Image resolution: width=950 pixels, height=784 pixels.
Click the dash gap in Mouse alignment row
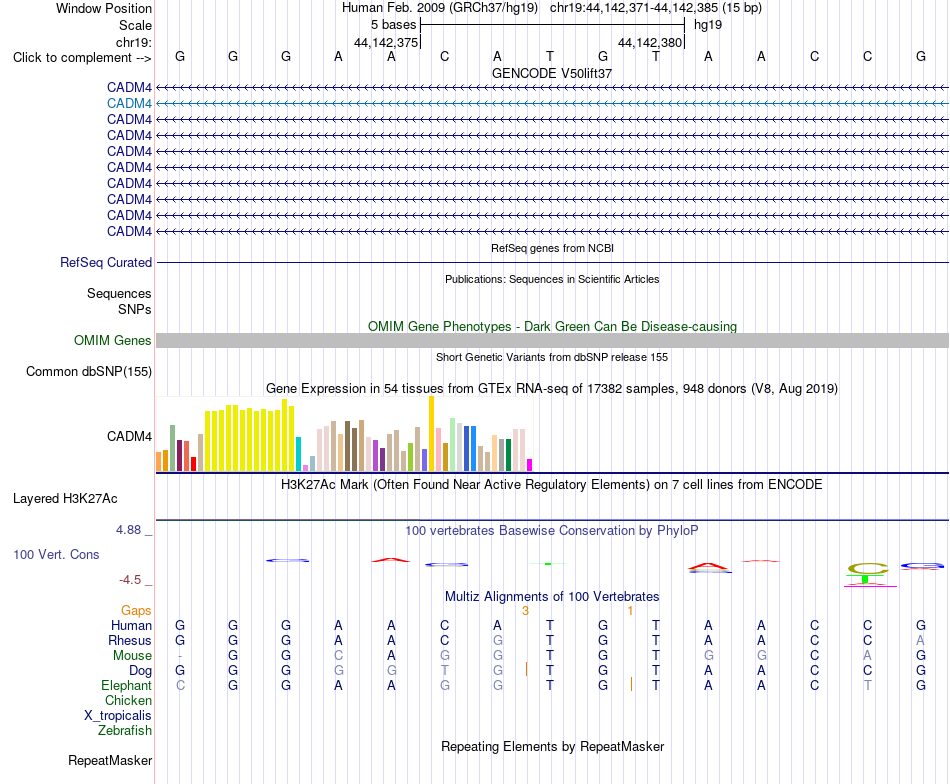coord(180,656)
